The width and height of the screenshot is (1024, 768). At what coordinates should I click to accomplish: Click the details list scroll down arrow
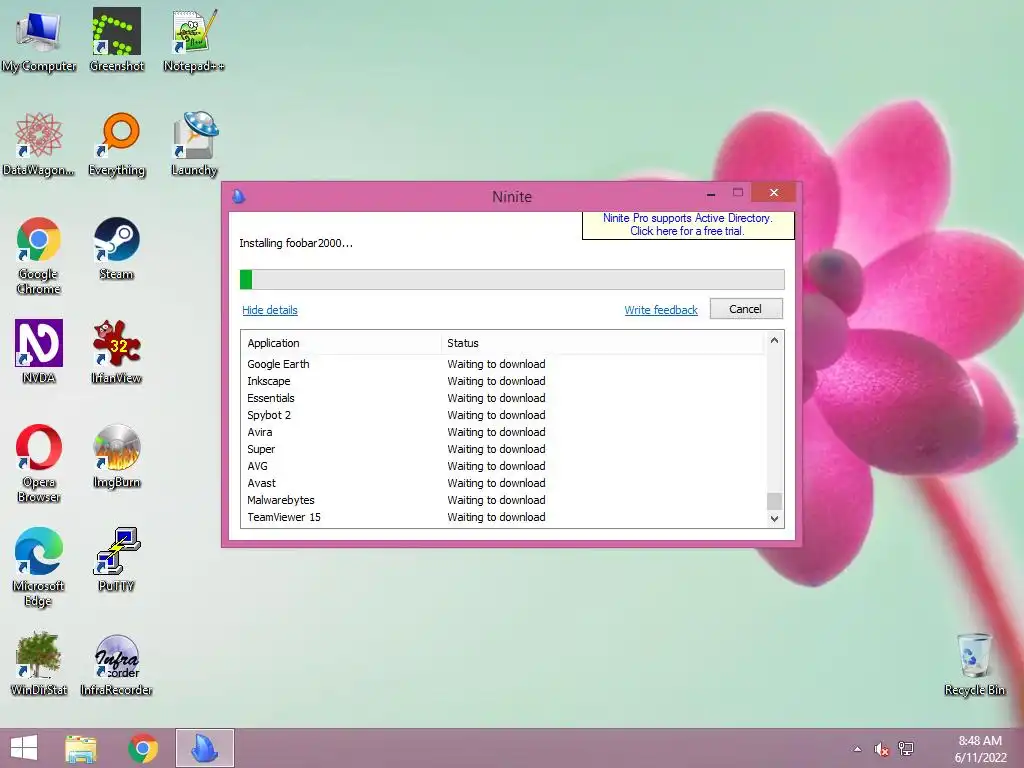click(775, 519)
